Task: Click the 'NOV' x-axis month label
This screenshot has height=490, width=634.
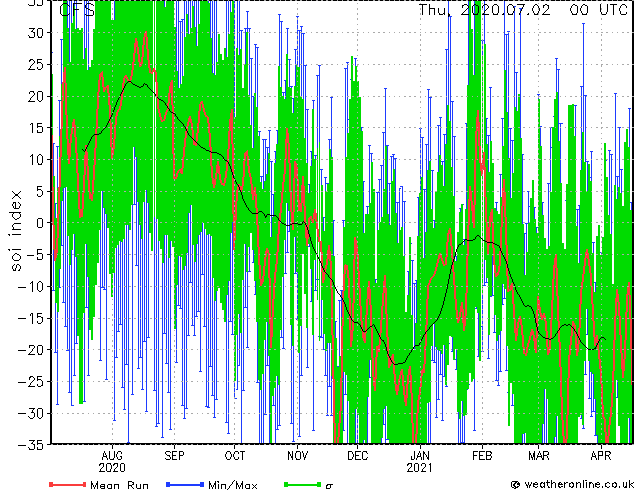Action: coord(298,456)
